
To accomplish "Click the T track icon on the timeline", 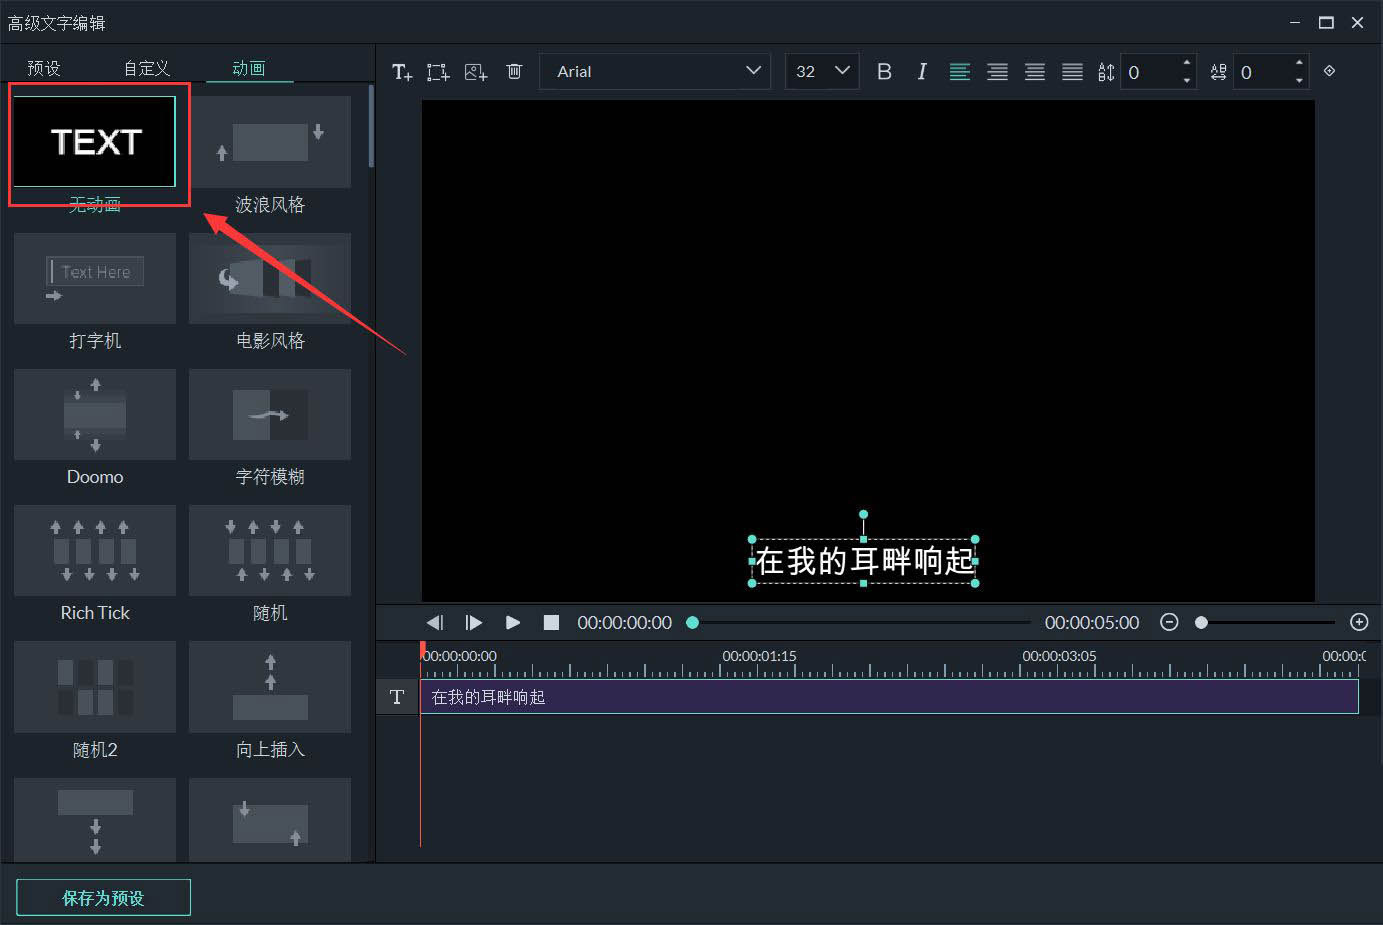I will point(397,697).
